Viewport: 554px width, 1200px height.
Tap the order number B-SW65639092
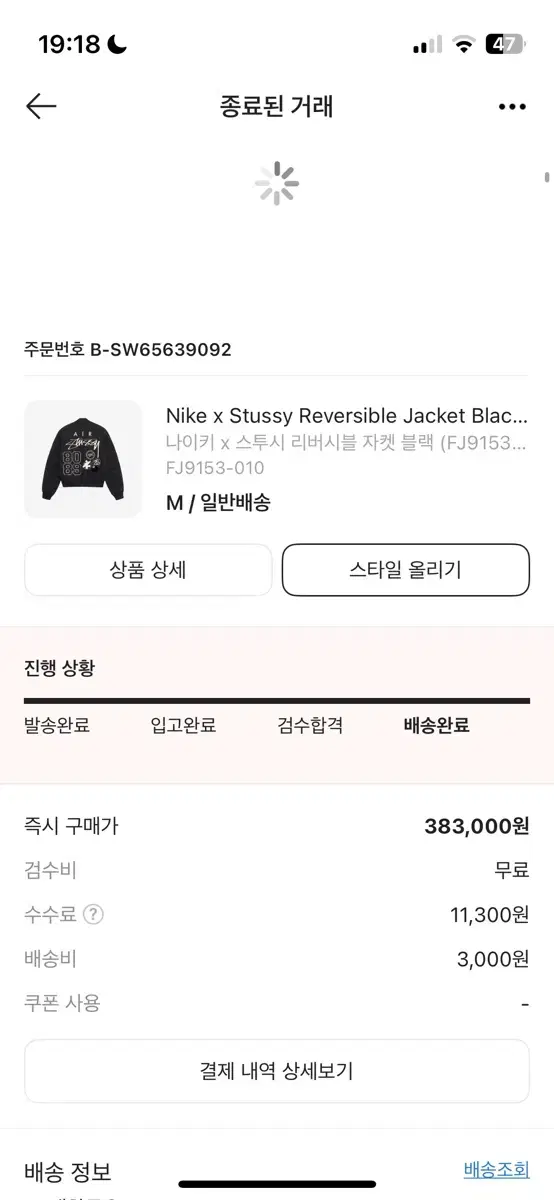point(161,349)
